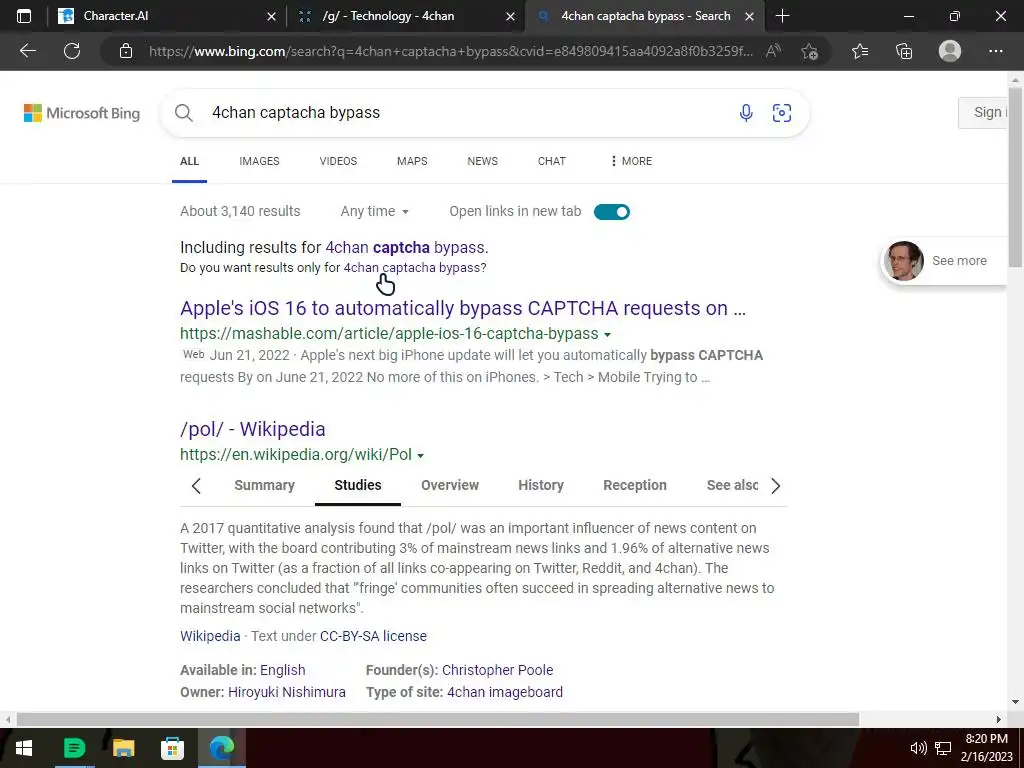Open Microsoft Store from taskbar

coord(172,748)
